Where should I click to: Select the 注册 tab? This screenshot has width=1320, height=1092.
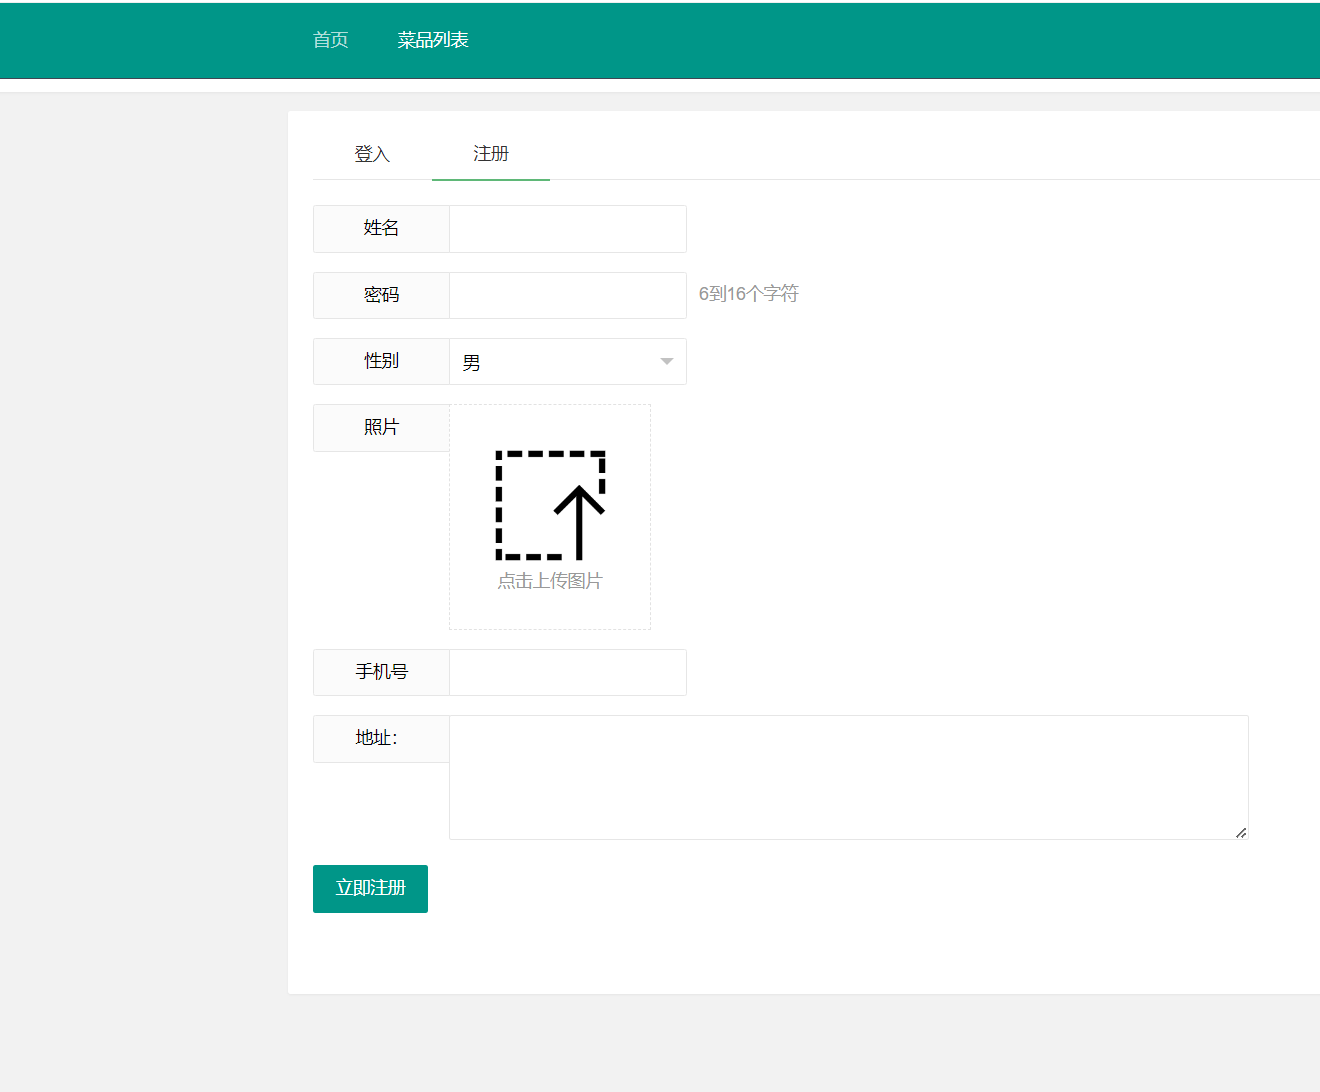pos(491,154)
